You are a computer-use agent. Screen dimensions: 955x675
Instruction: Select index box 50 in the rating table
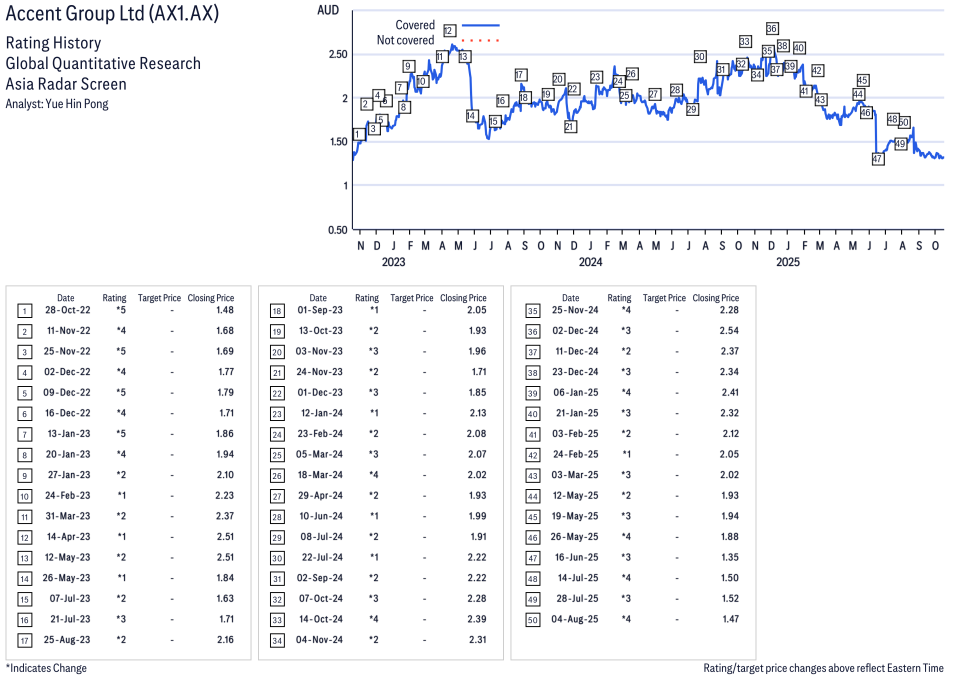point(530,619)
